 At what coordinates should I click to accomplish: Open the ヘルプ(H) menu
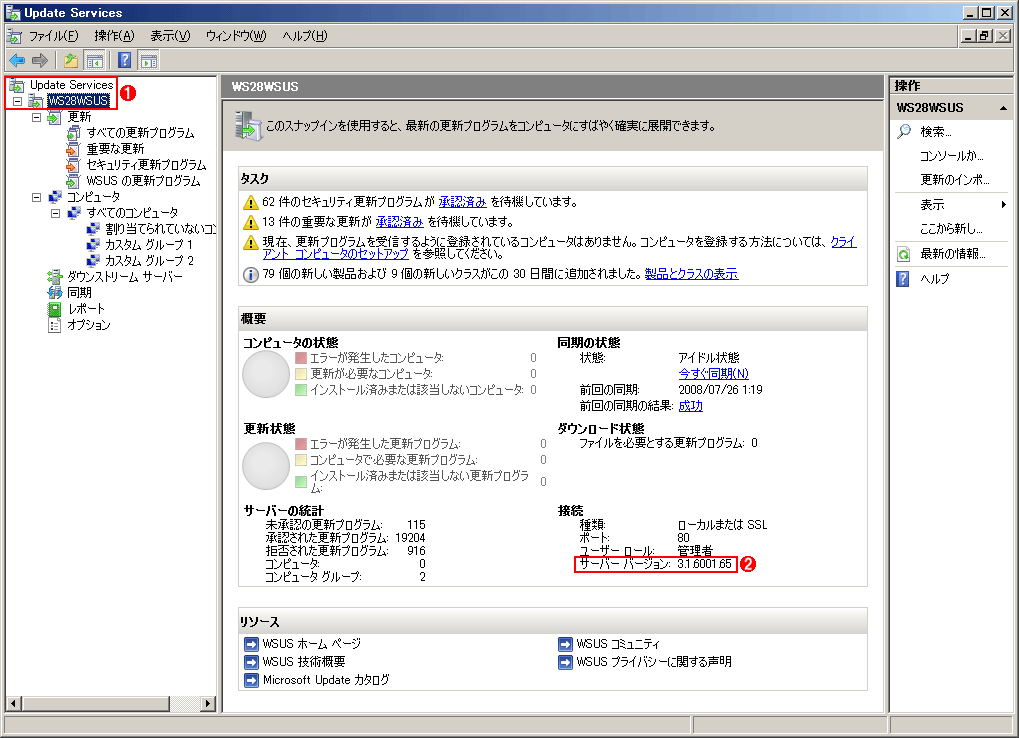pos(305,36)
